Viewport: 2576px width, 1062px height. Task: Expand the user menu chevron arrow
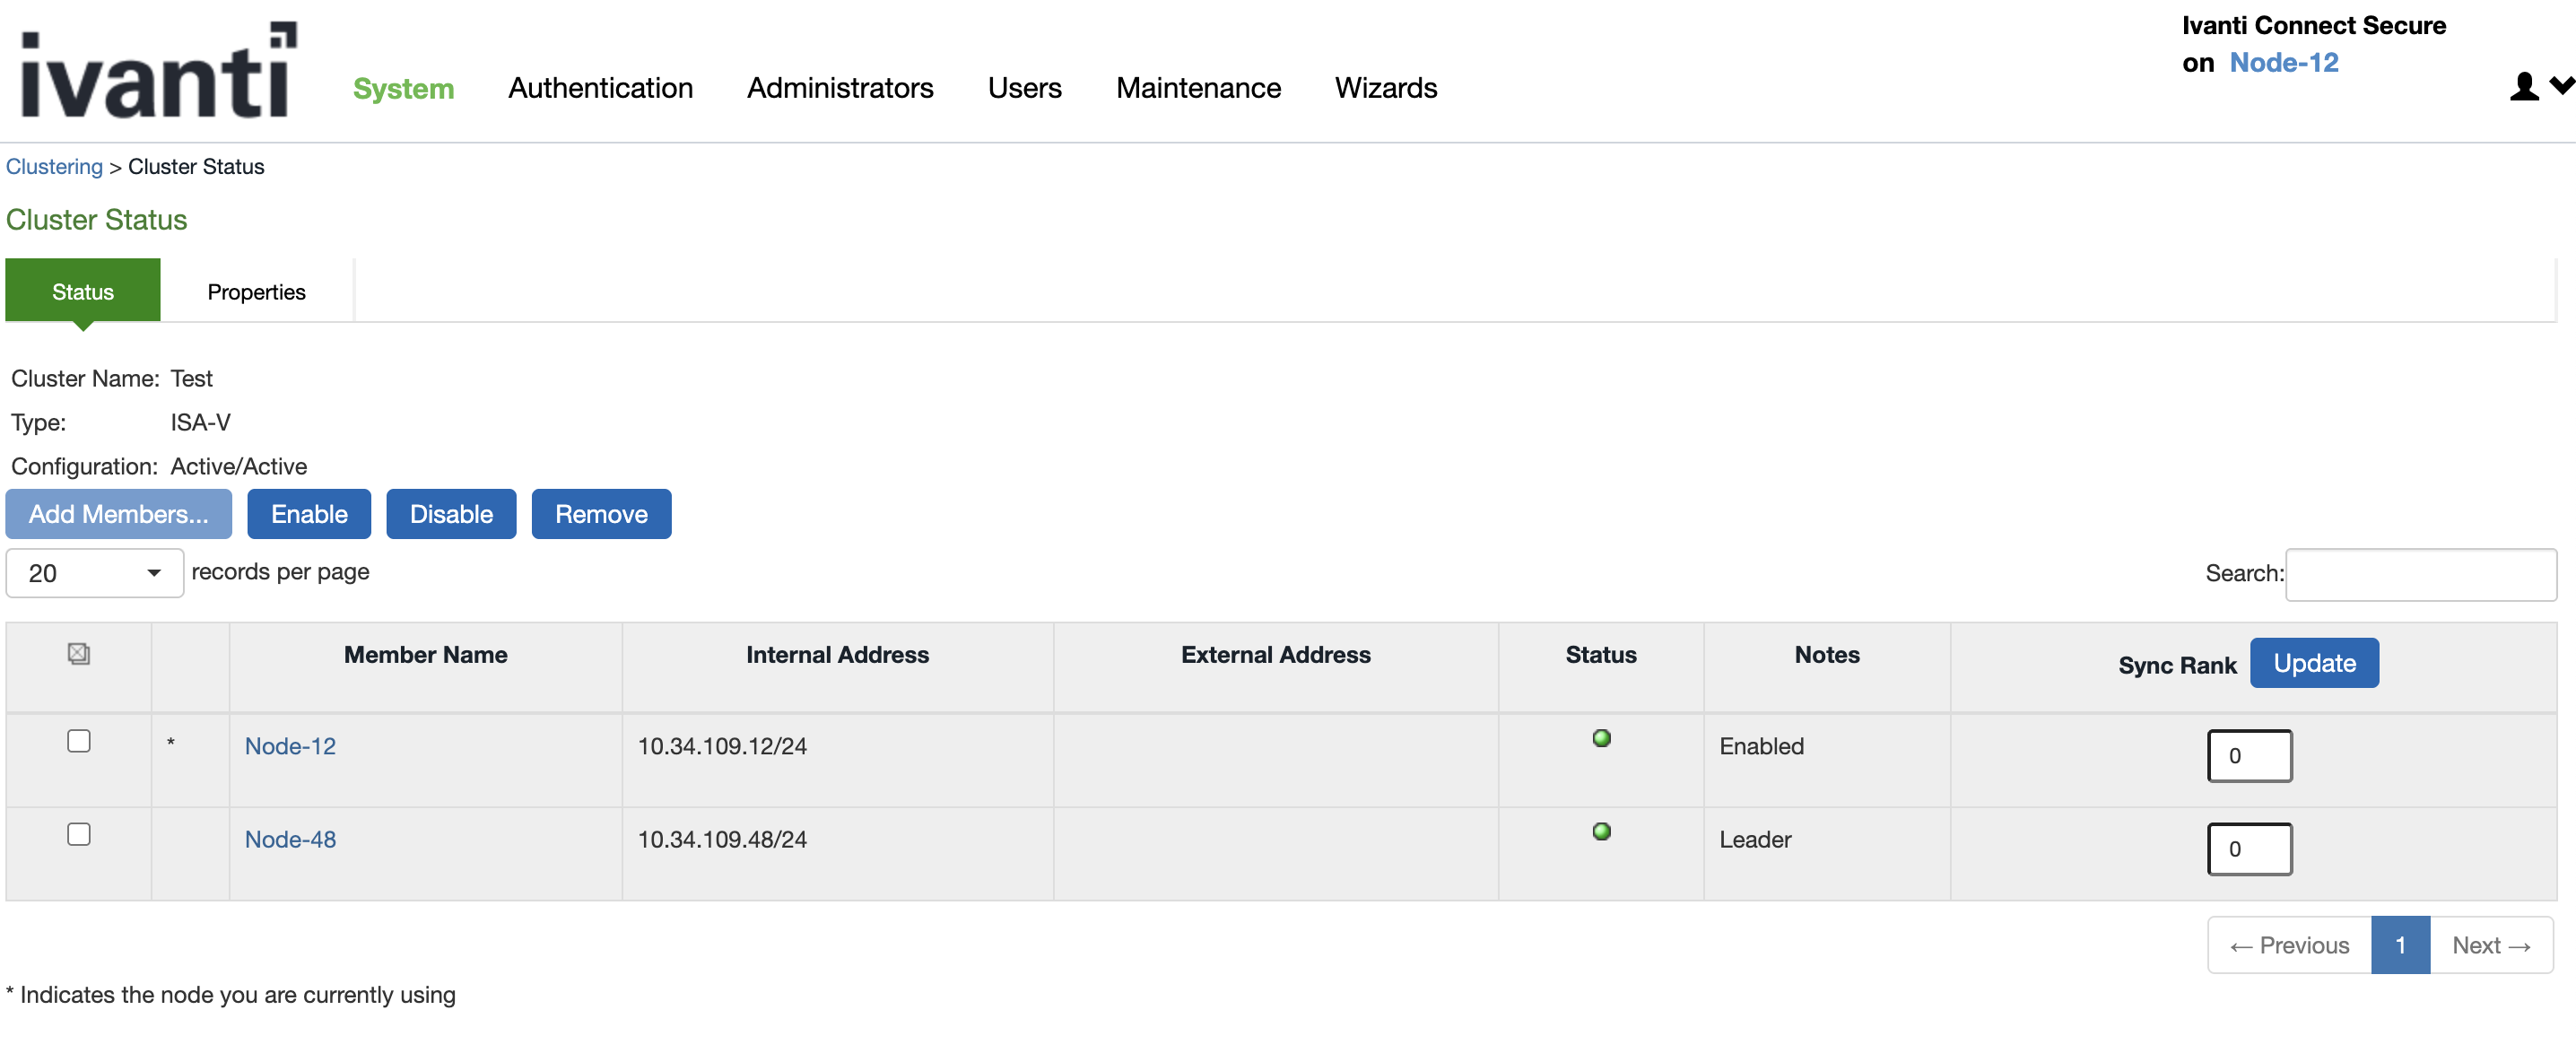[x=2561, y=86]
